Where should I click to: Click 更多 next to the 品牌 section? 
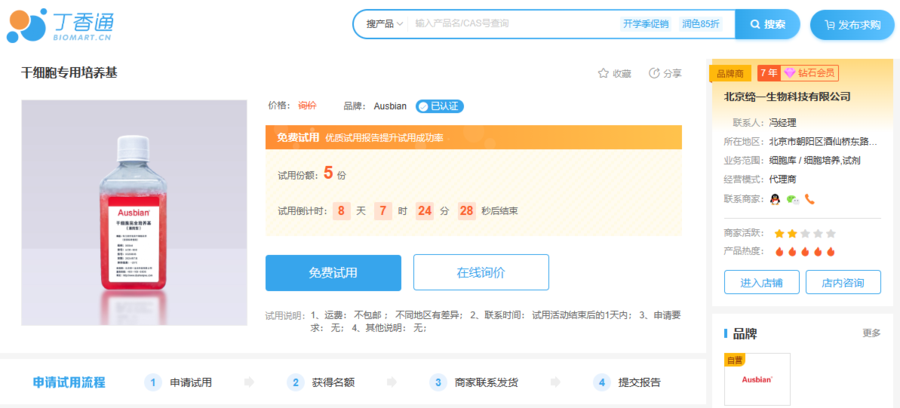[871, 333]
